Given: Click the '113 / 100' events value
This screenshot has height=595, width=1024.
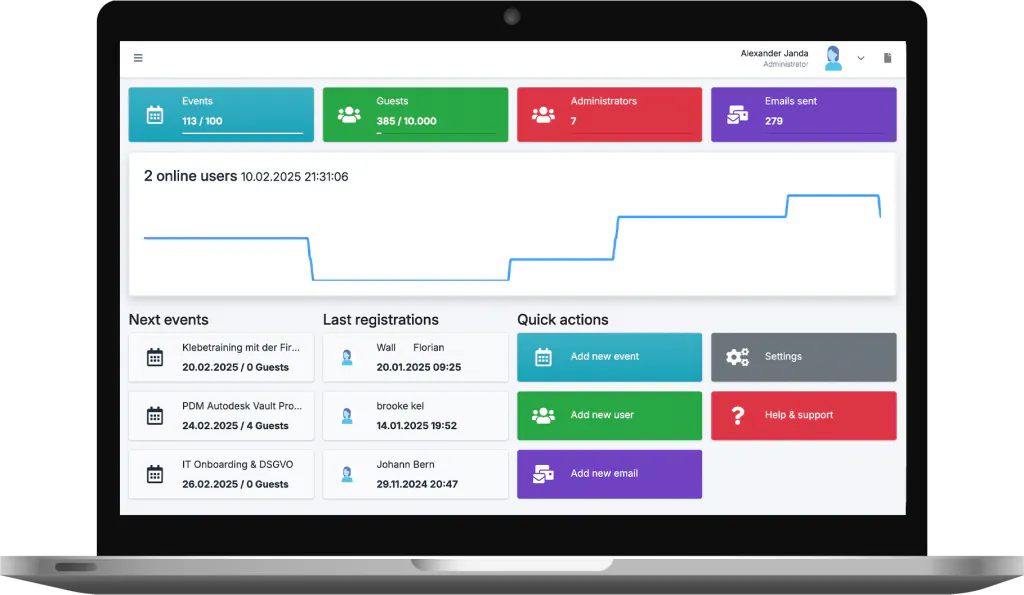Looking at the screenshot, I should click(202, 121).
